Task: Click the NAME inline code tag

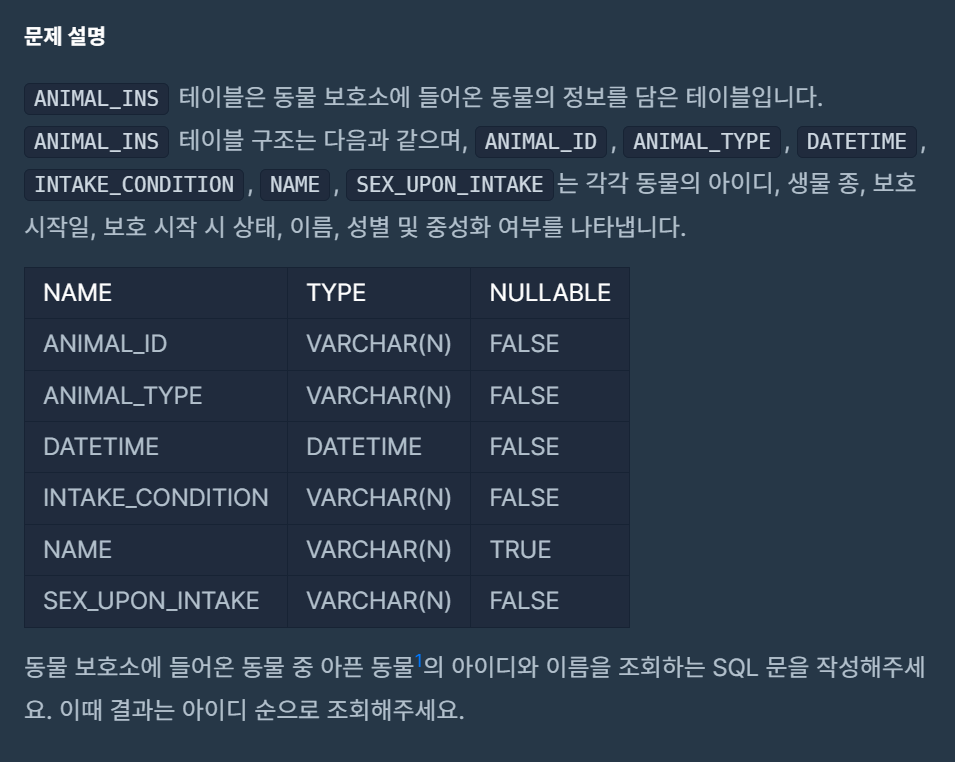Action: (x=295, y=185)
